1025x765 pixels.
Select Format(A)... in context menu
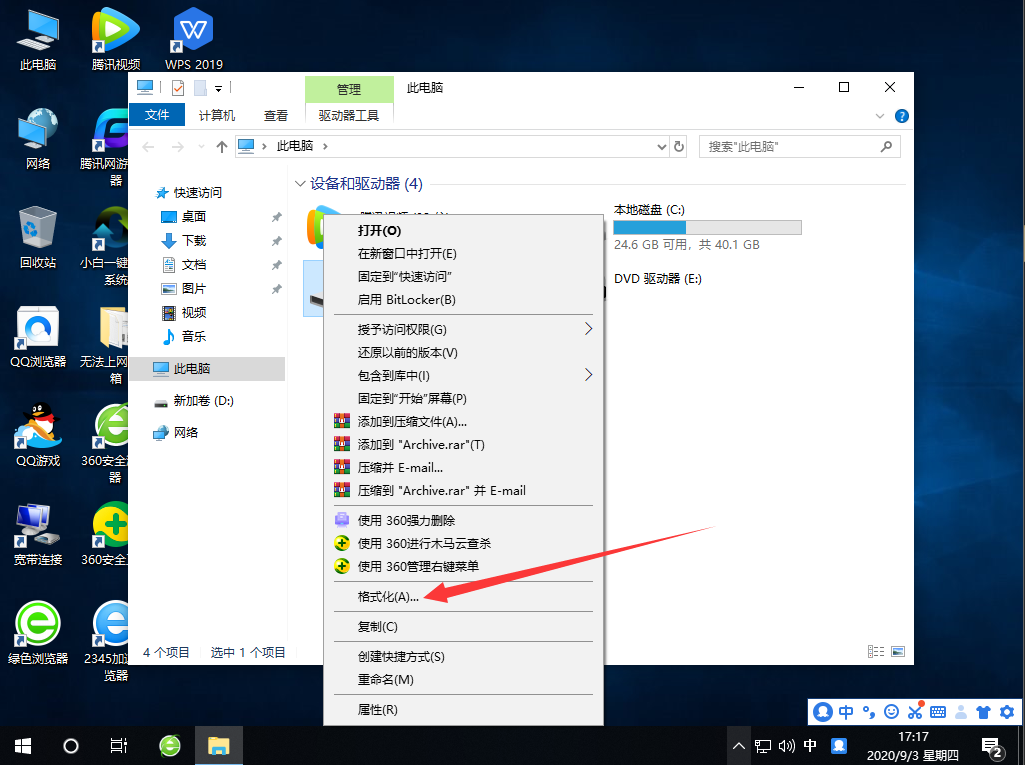pyautogui.click(x=389, y=597)
